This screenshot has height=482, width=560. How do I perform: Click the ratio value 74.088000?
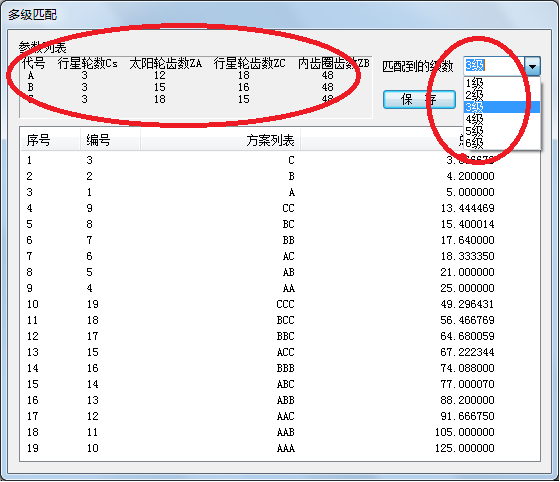(468, 368)
